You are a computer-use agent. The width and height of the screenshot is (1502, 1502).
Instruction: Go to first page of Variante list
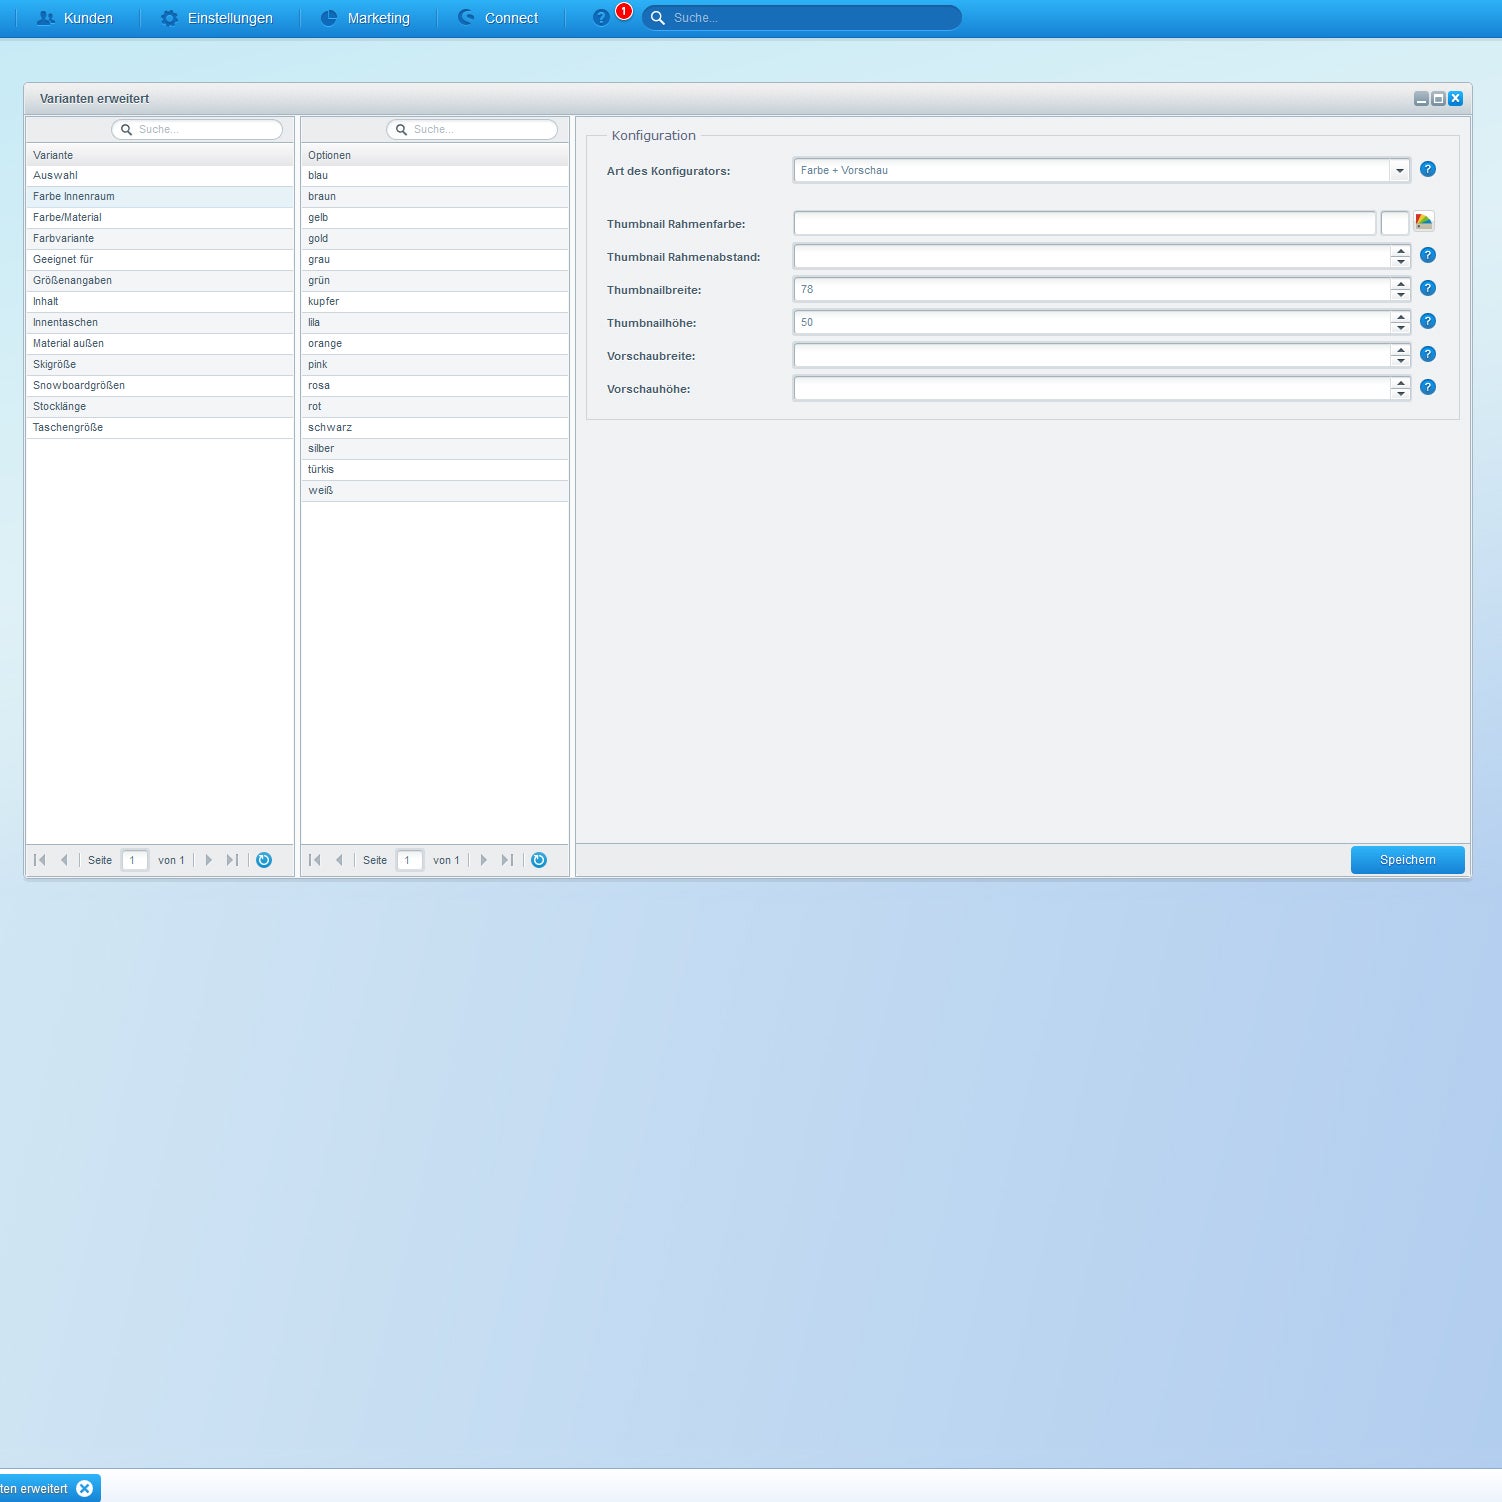tap(40, 860)
